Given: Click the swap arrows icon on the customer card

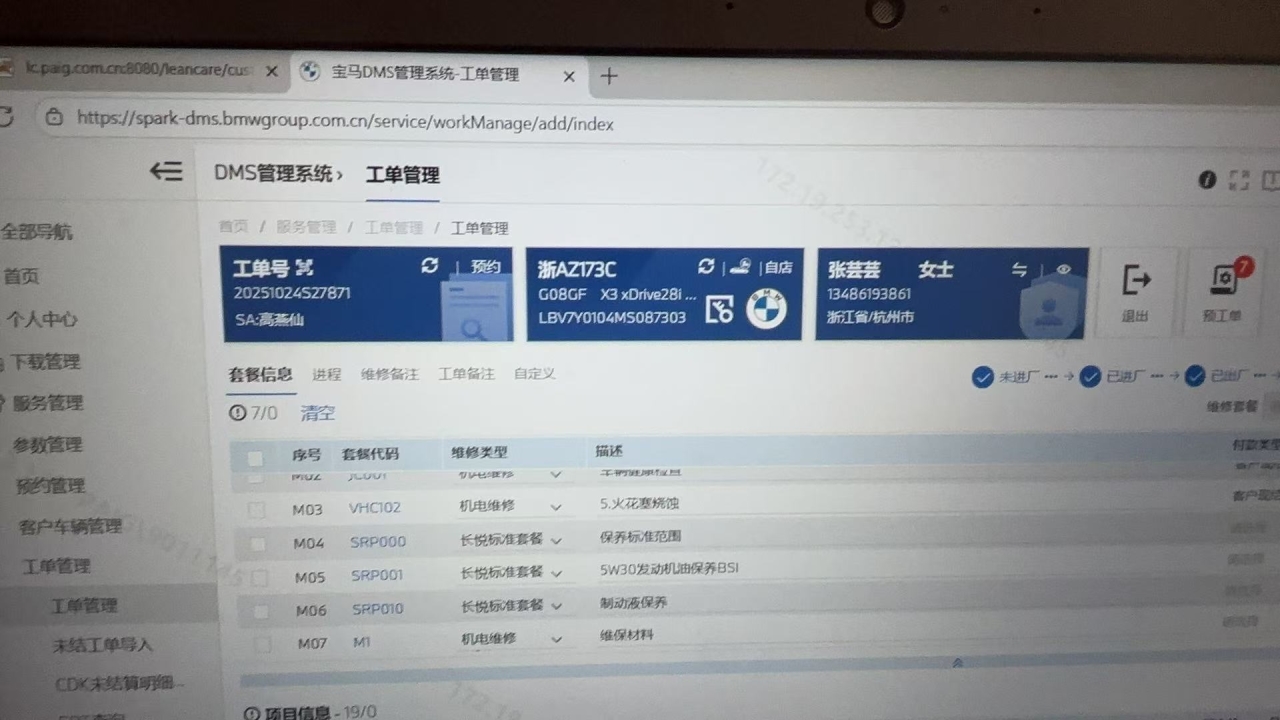Looking at the screenshot, I should click(1019, 270).
